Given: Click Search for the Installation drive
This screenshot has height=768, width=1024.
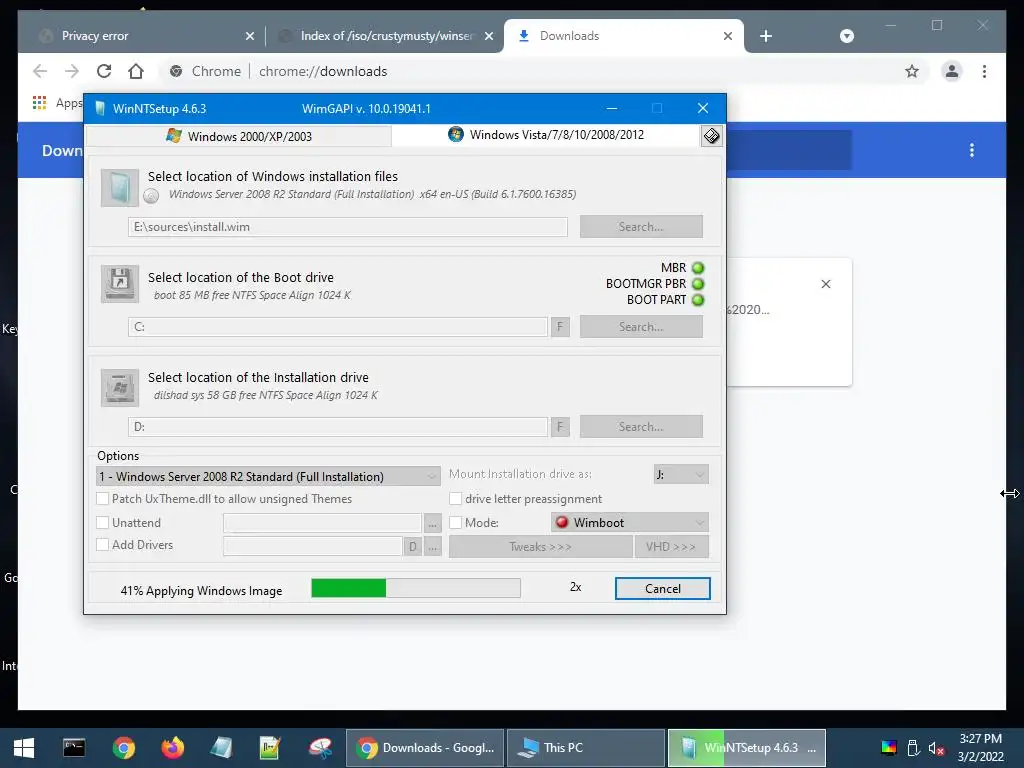Looking at the screenshot, I should tap(641, 427).
